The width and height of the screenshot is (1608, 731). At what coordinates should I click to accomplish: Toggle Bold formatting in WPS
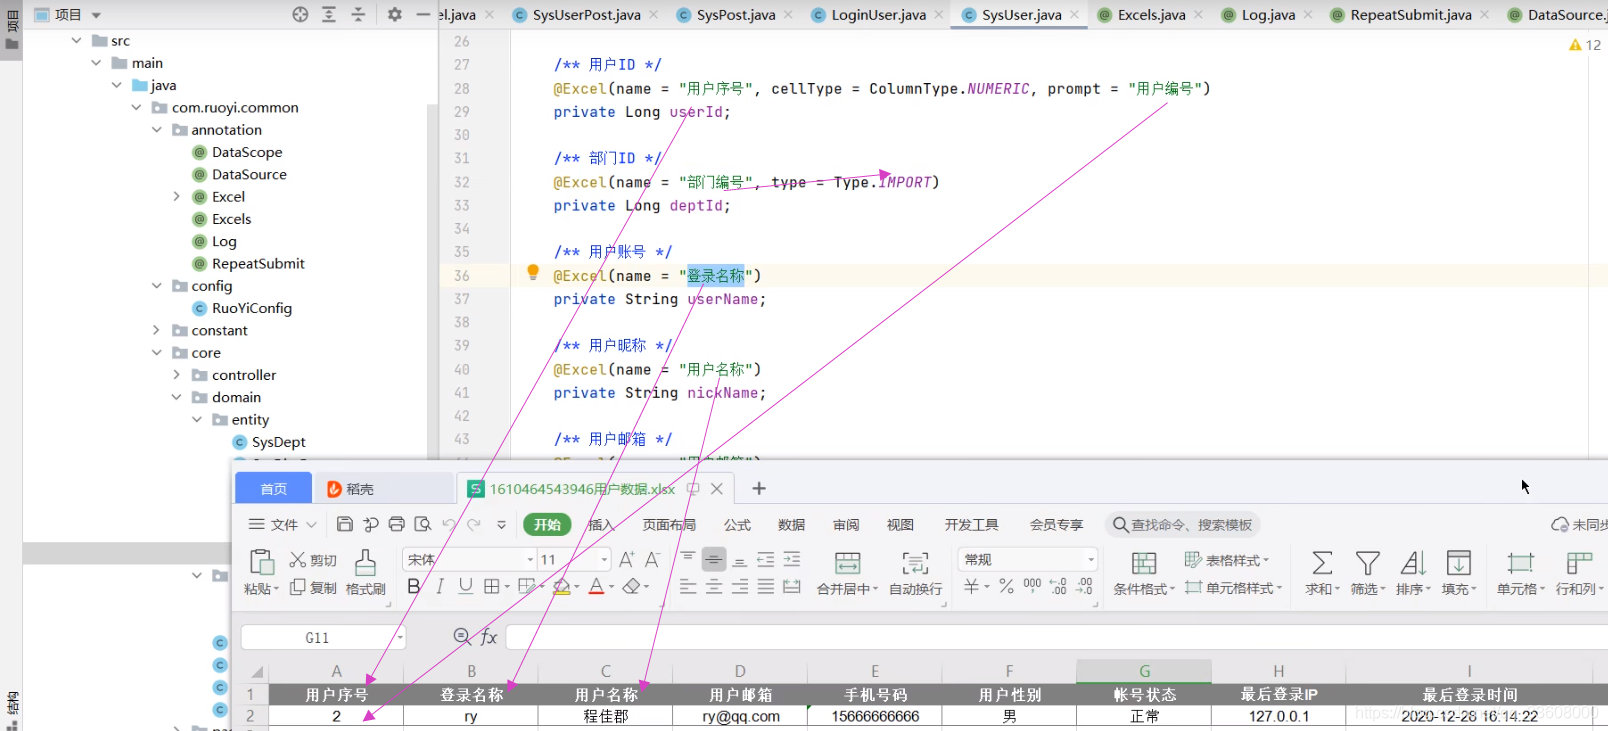[x=414, y=587]
